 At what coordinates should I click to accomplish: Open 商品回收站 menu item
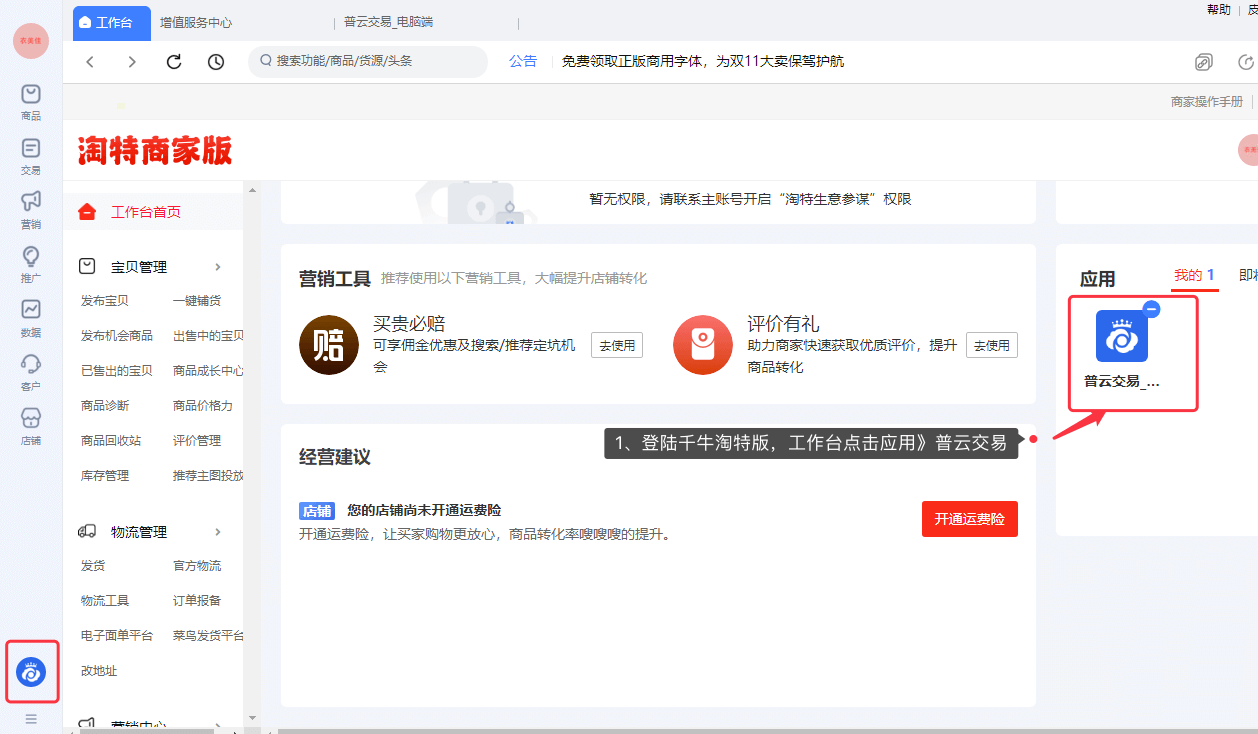point(111,441)
